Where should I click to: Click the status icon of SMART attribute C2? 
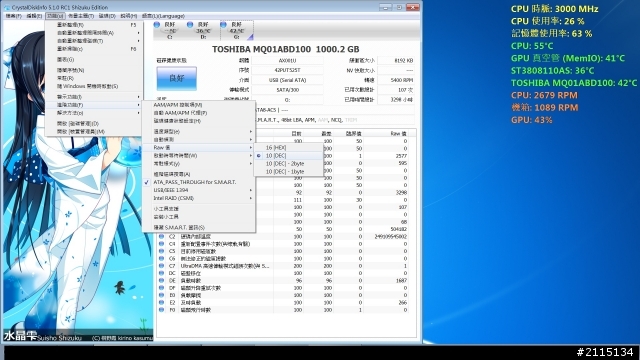(162, 236)
